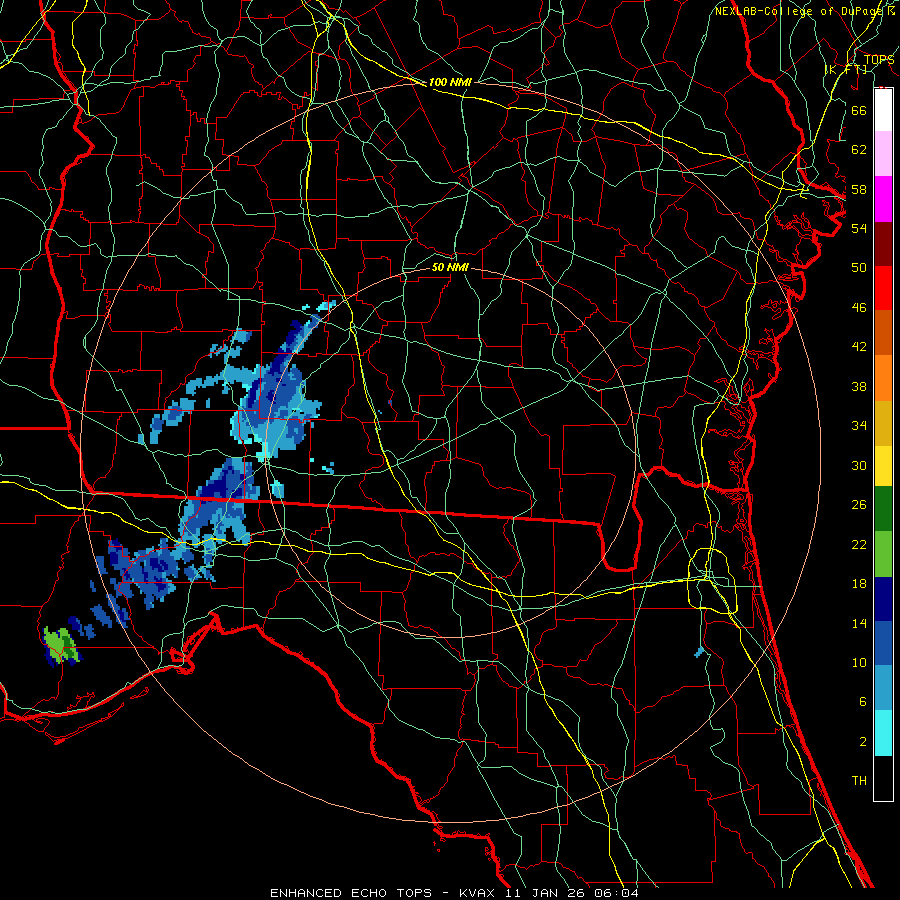Click the '18' legend value label
The width and height of the screenshot is (900, 900).
tap(859, 584)
